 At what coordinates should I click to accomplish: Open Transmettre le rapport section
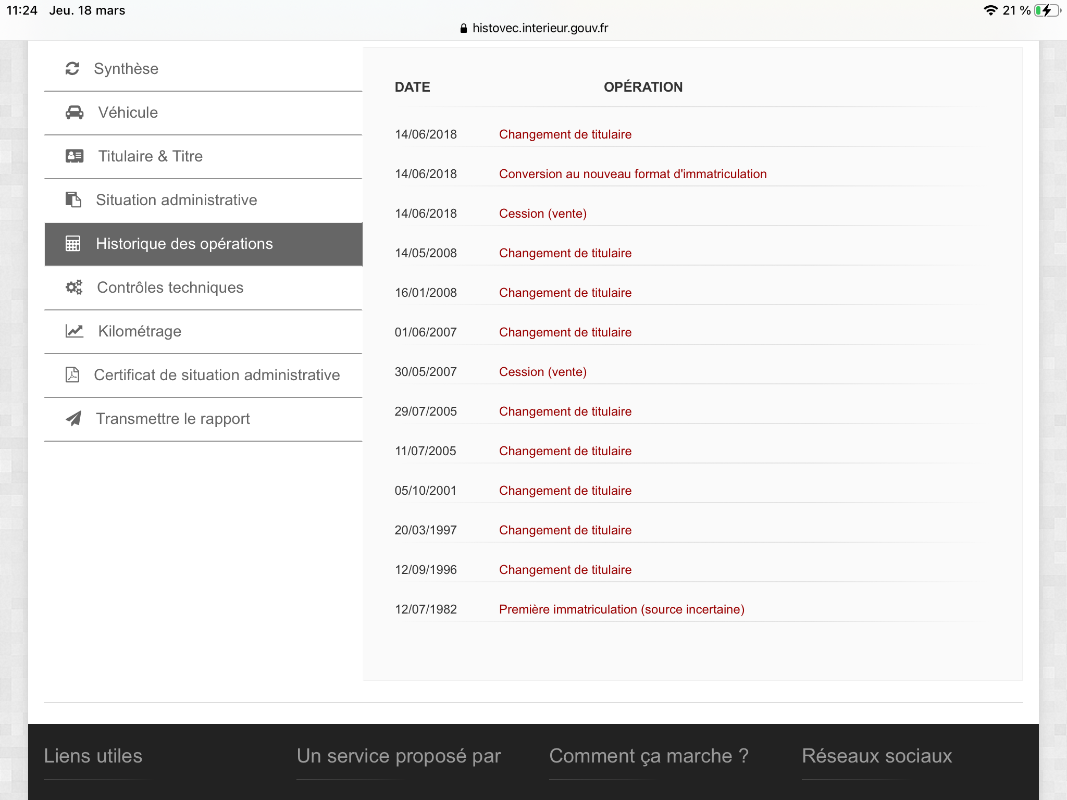(173, 419)
